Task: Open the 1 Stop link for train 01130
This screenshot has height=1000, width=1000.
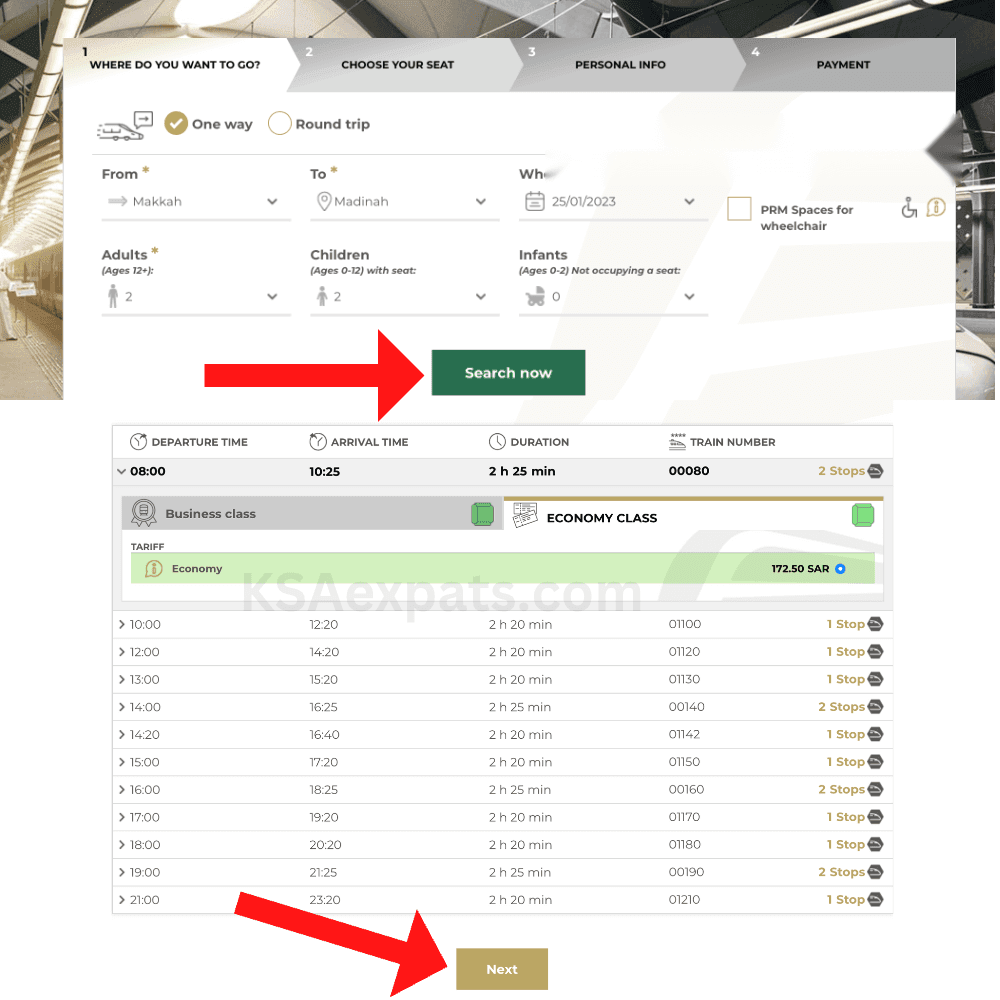Action: (x=846, y=679)
